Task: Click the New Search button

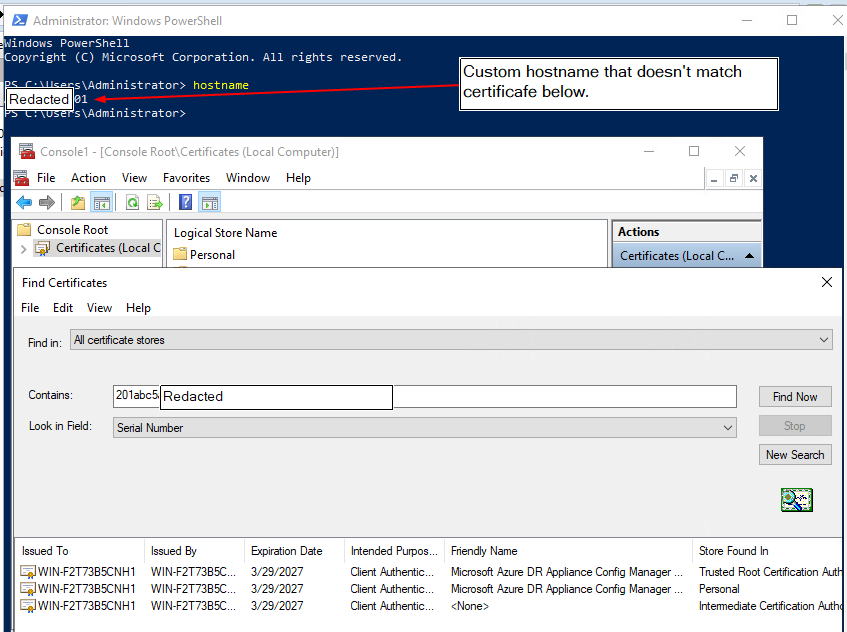Action: [794, 454]
